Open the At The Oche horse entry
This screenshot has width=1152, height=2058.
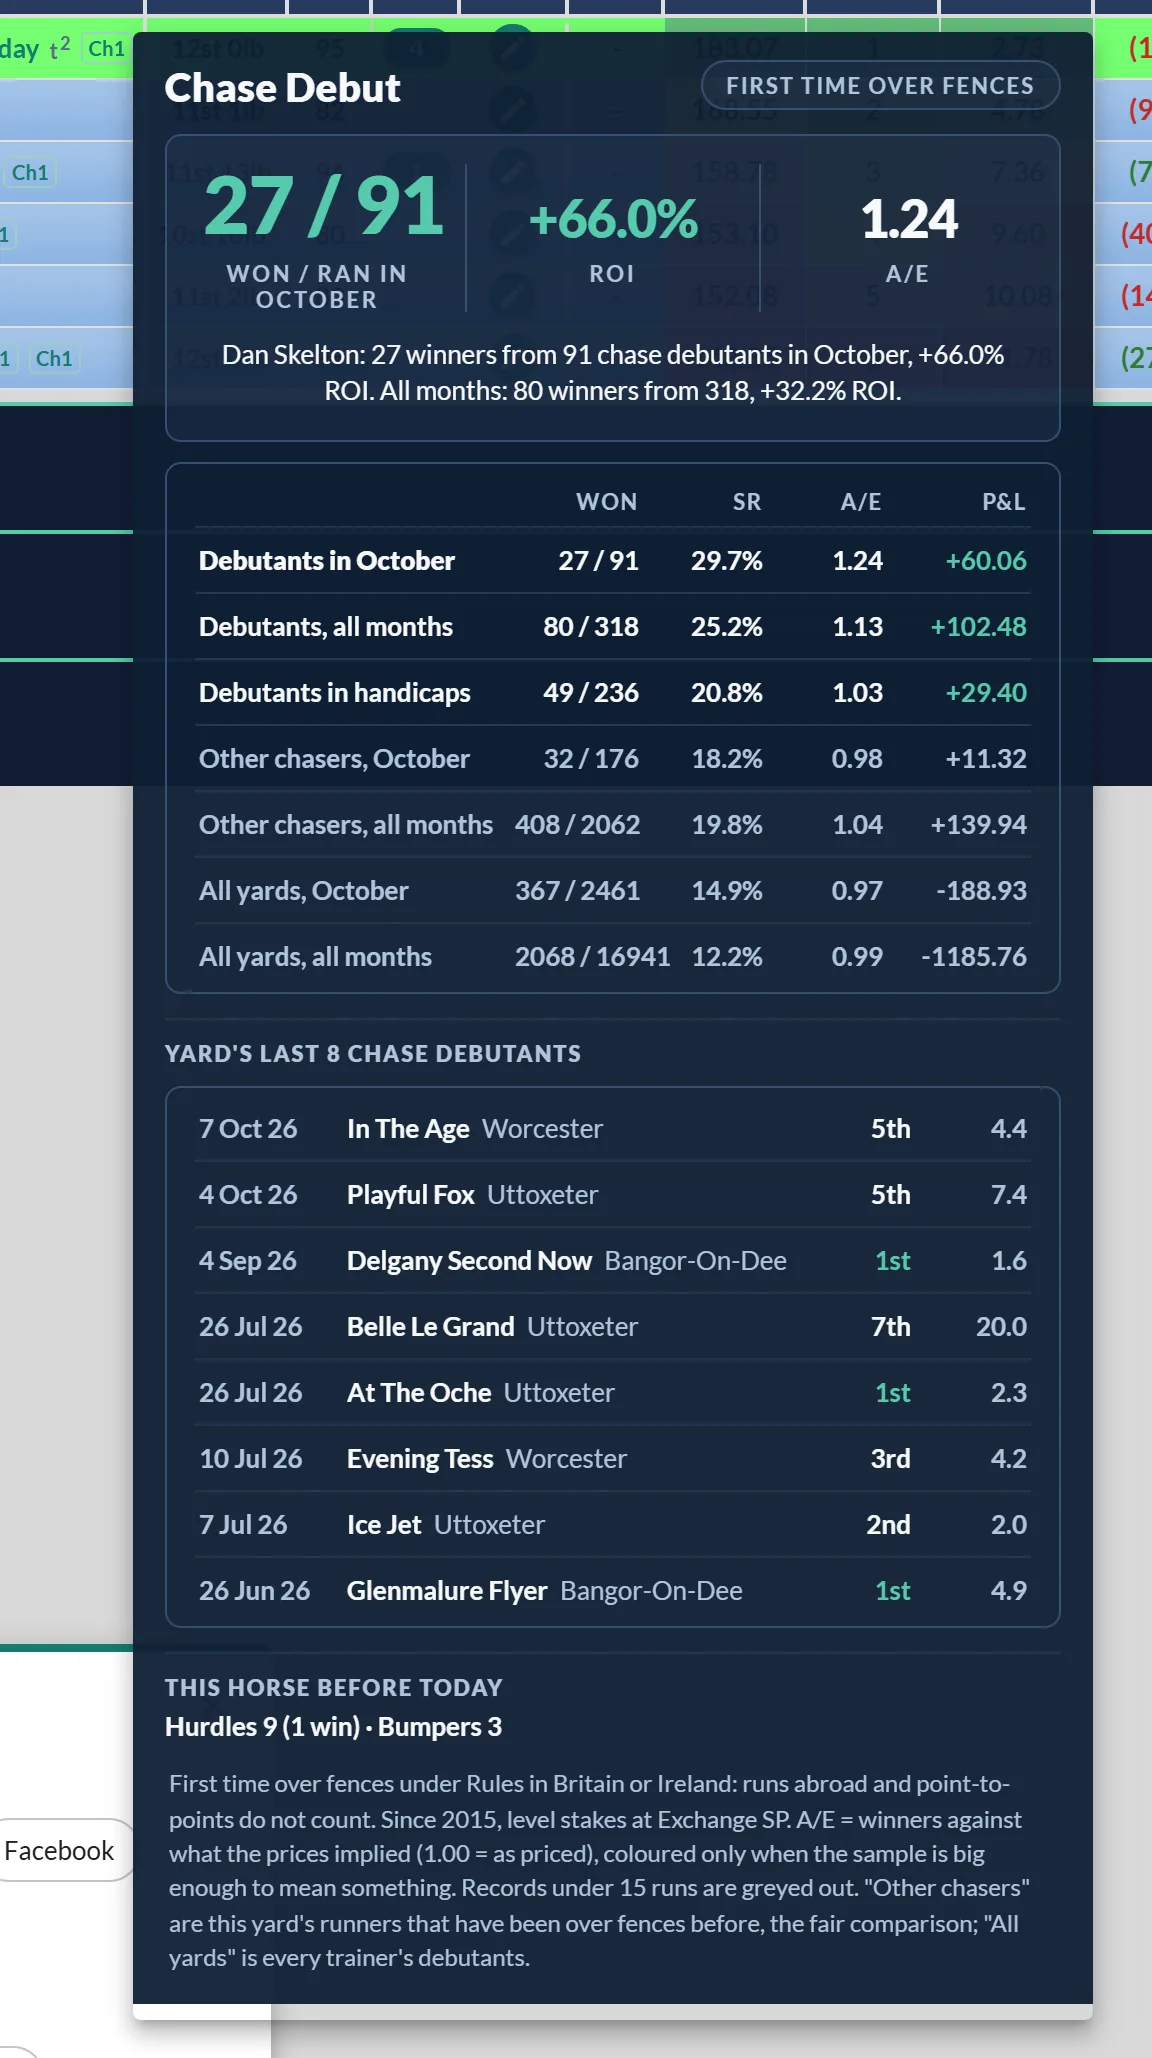[x=419, y=1393]
